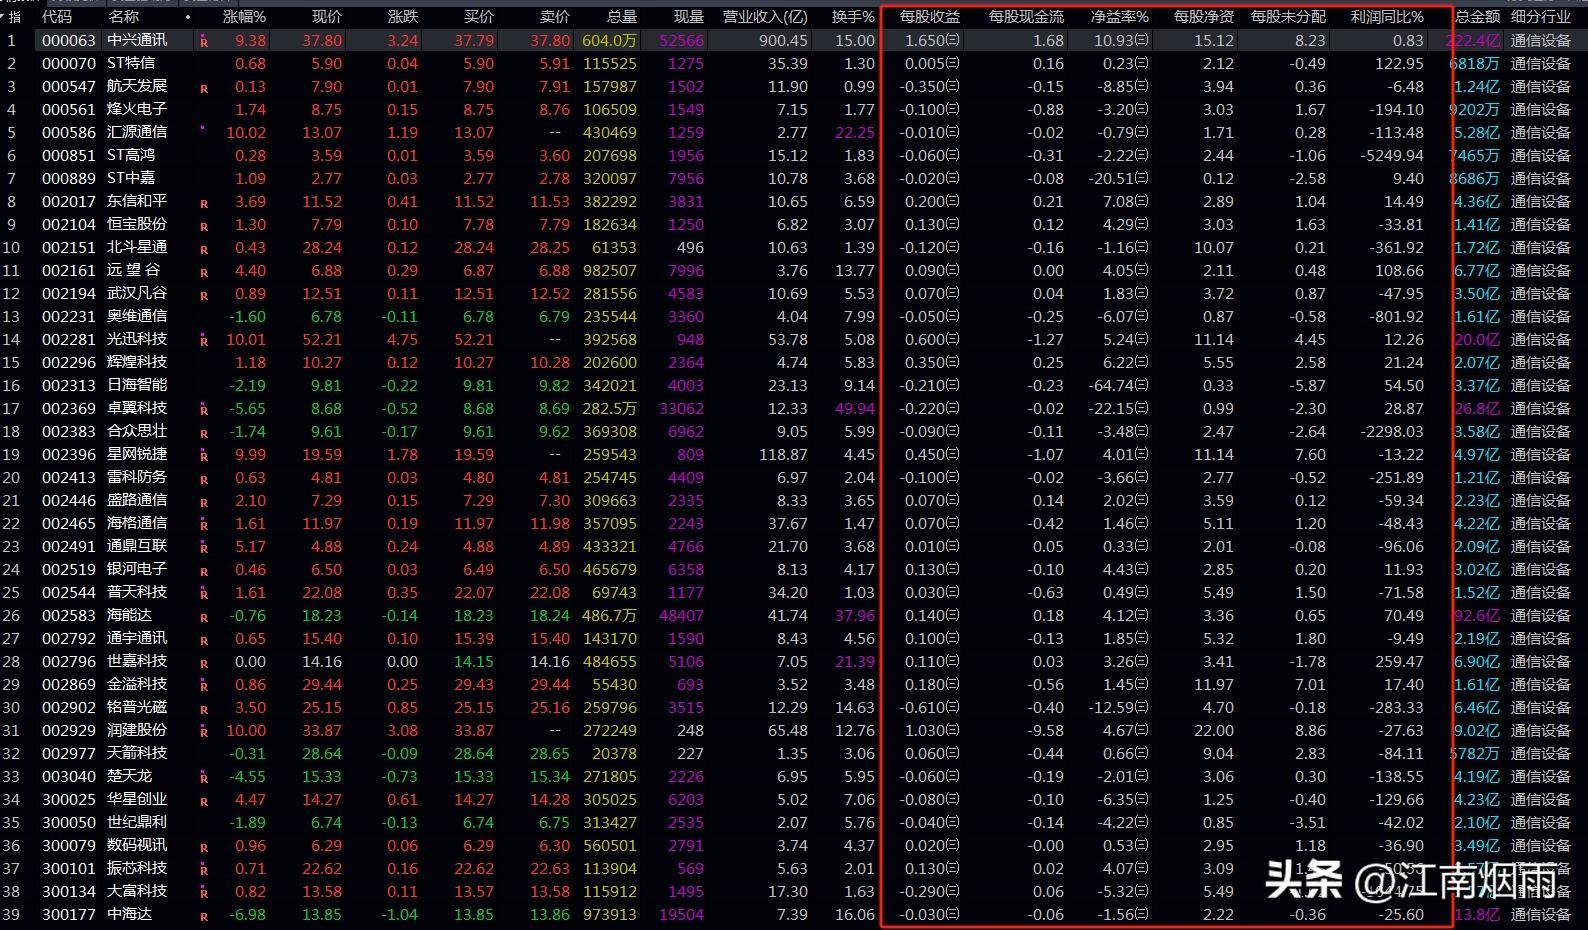The image size is (1588, 930).
Task: Open the 烽火电子 row
Action: 794,109
